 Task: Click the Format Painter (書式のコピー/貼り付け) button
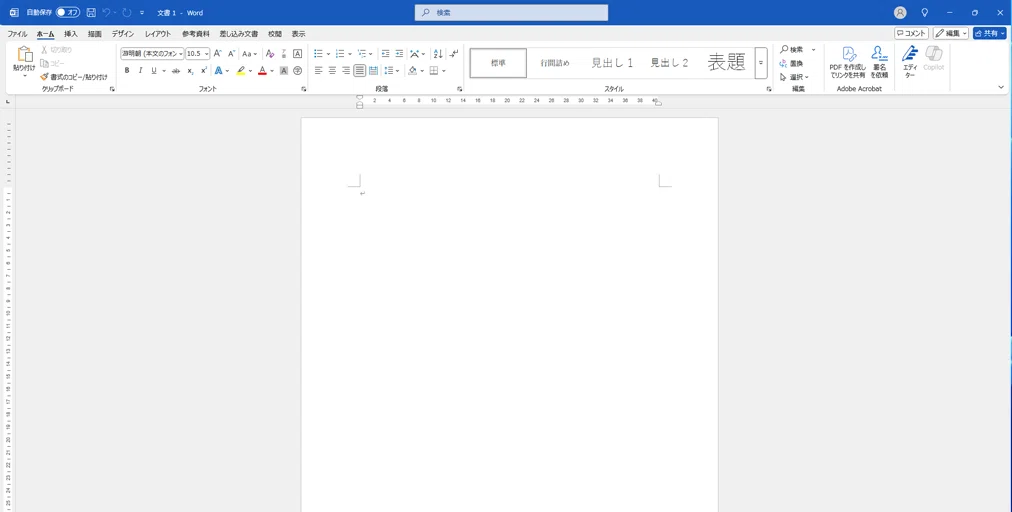(x=74, y=77)
